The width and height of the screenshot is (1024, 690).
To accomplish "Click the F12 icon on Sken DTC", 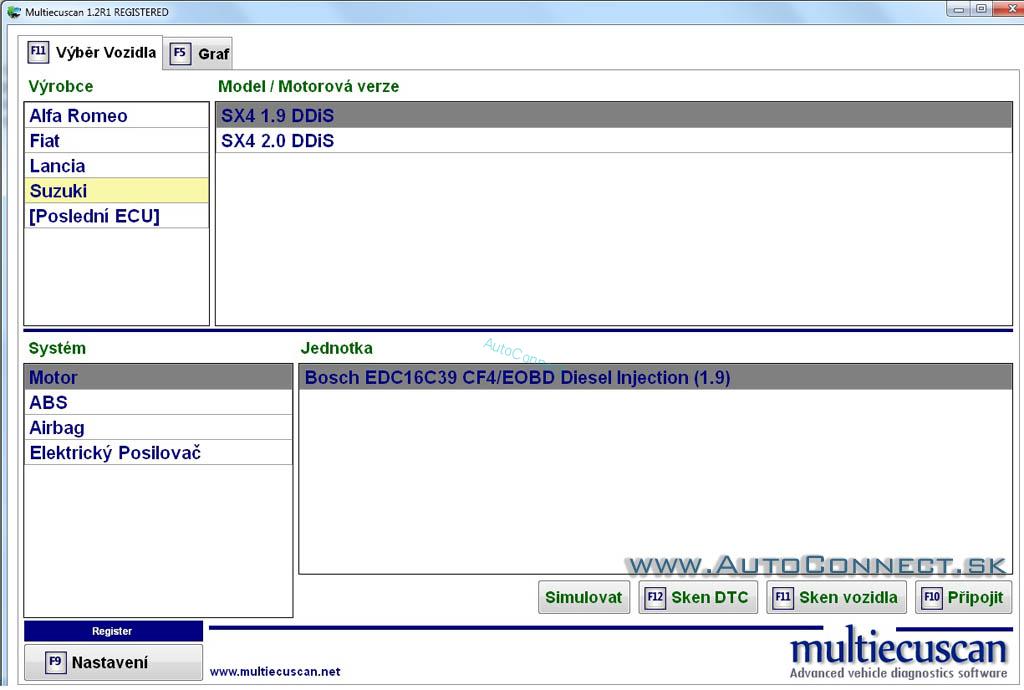I will tap(655, 597).
